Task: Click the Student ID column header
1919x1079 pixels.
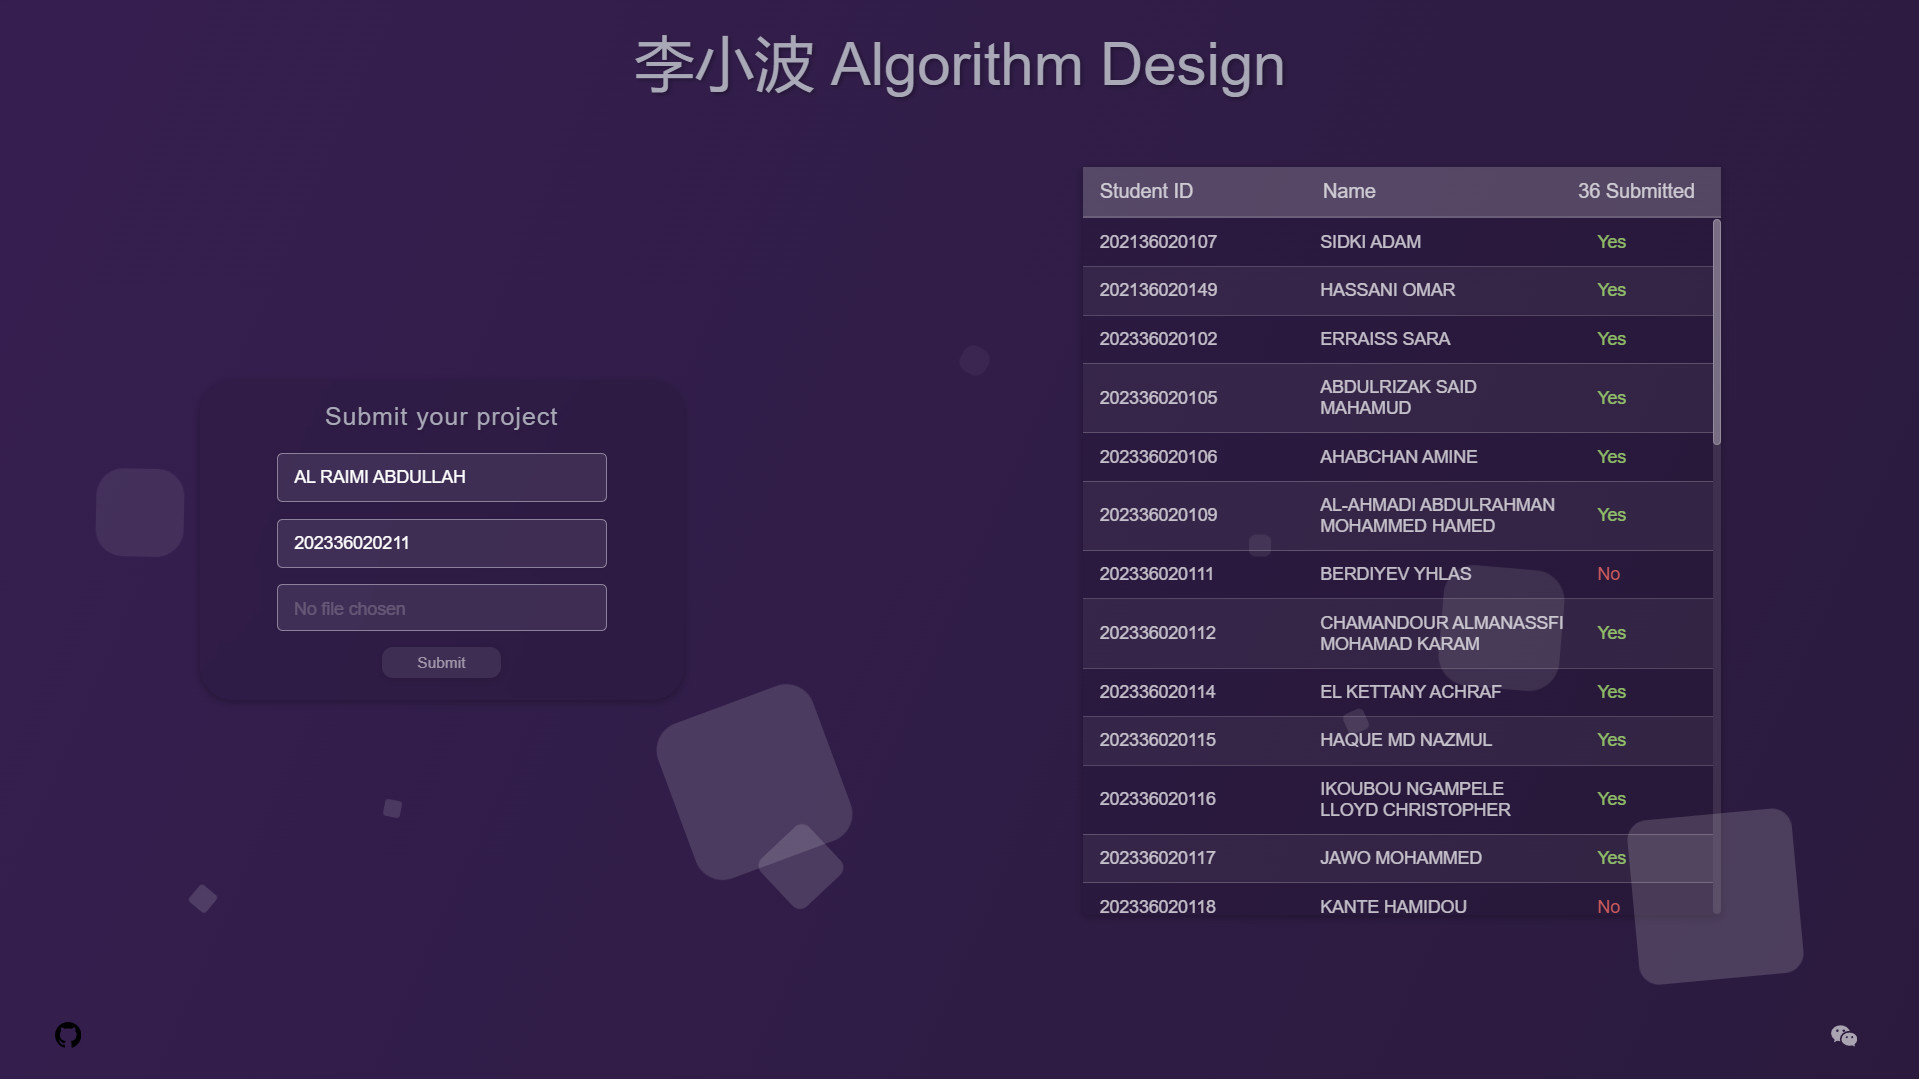Action: point(1146,191)
